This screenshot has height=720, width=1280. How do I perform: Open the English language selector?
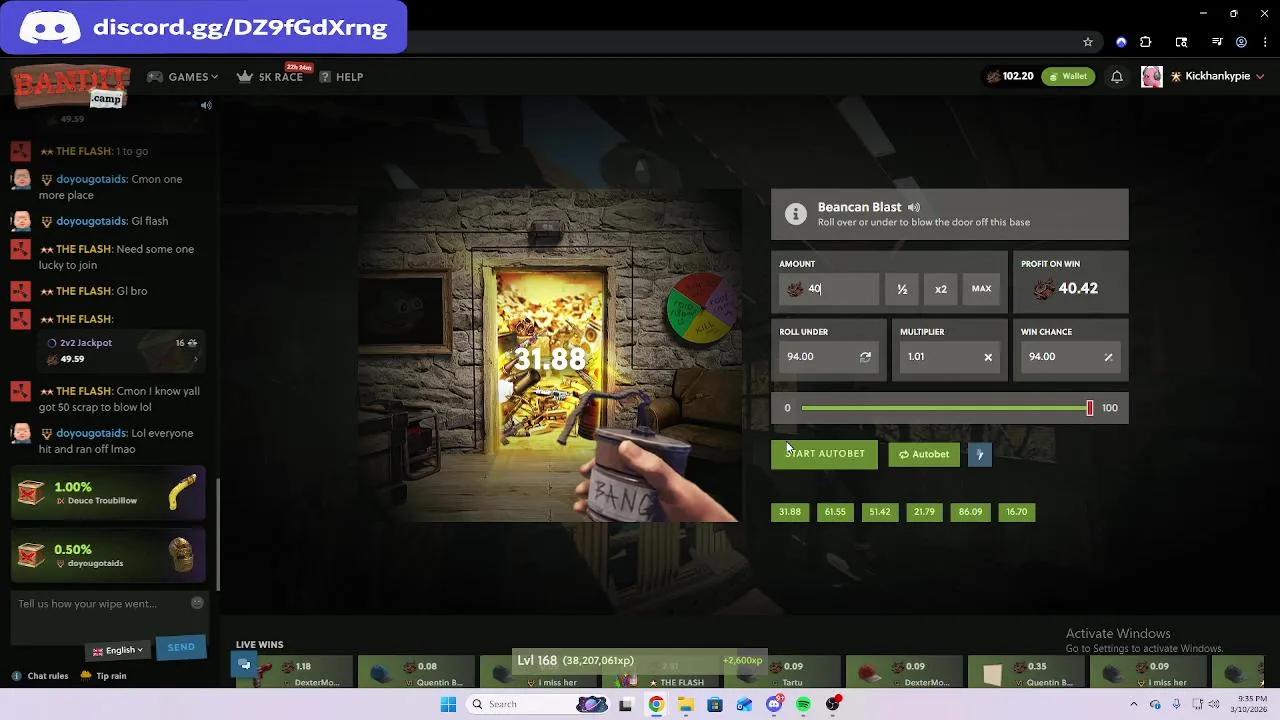click(117, 650)
